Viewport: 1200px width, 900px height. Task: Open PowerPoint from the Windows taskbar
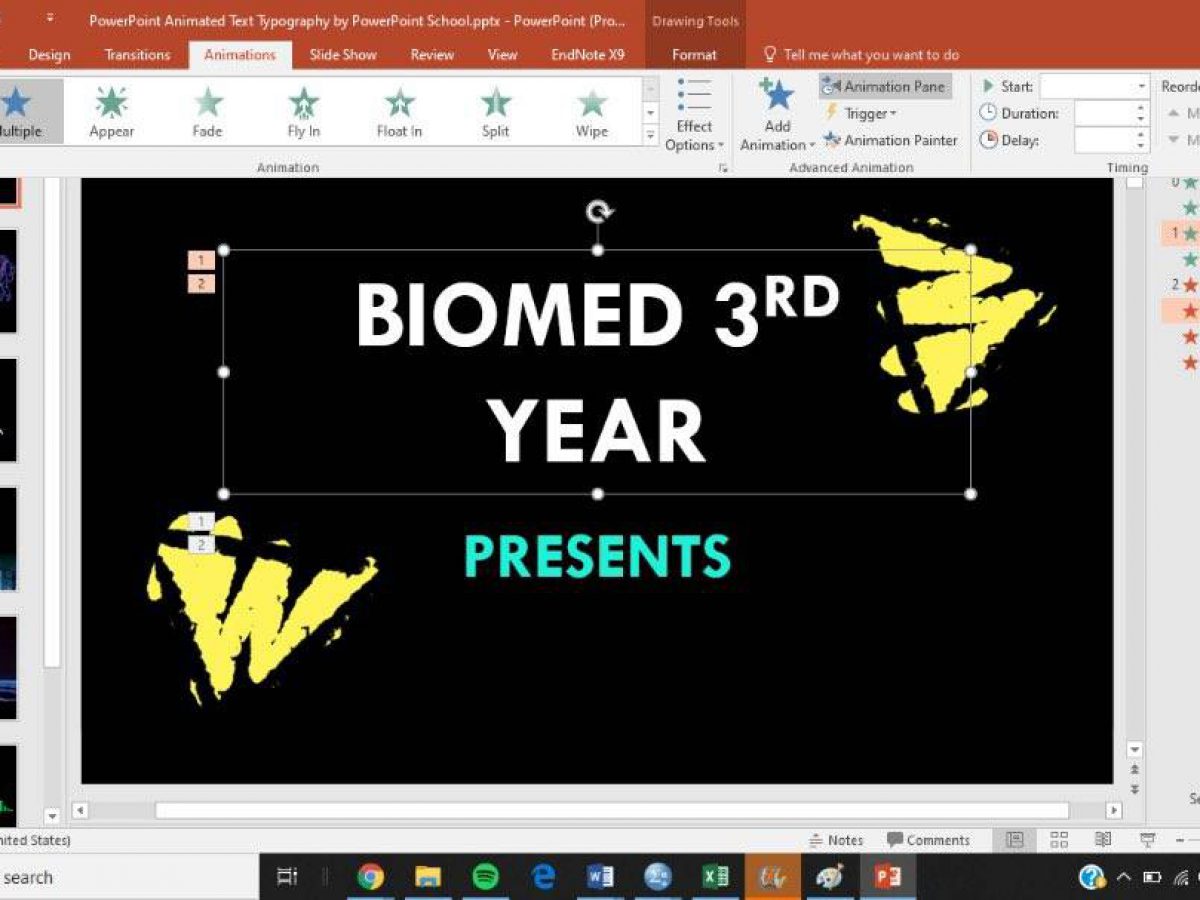[887, 877]
